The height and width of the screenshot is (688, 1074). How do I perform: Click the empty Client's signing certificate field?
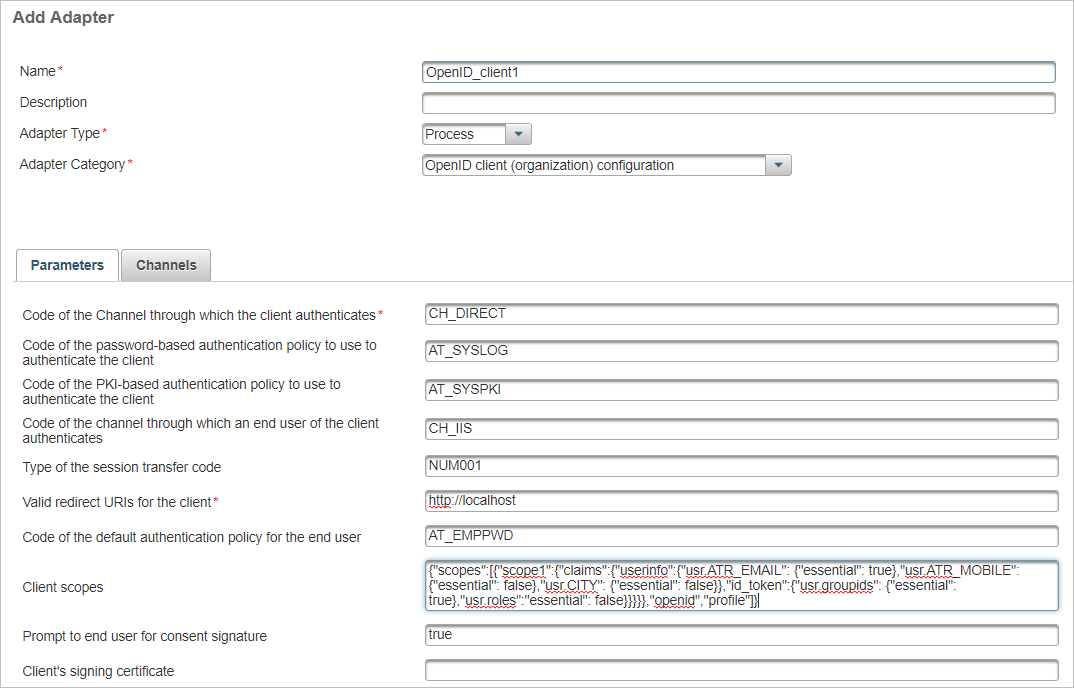(741, 671)
